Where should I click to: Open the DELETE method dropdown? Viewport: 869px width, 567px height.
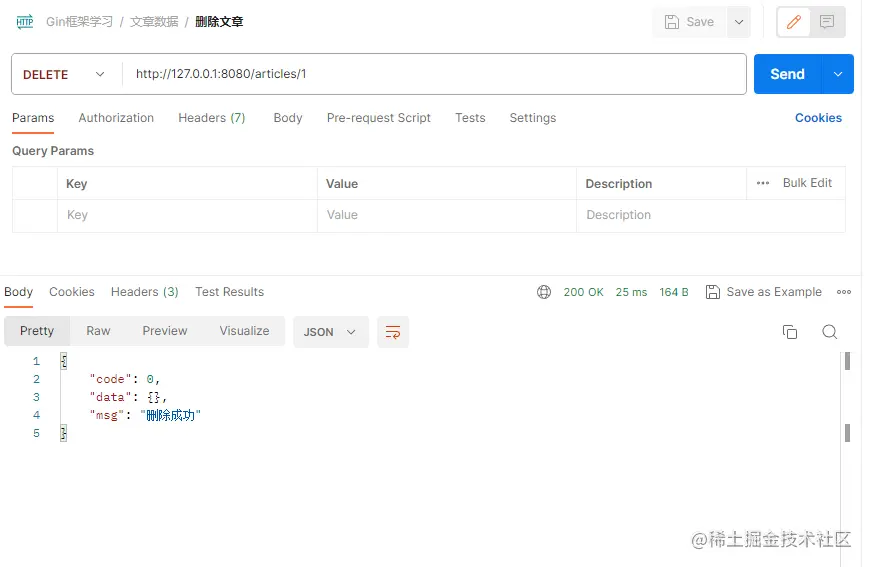tap(64, 74)
